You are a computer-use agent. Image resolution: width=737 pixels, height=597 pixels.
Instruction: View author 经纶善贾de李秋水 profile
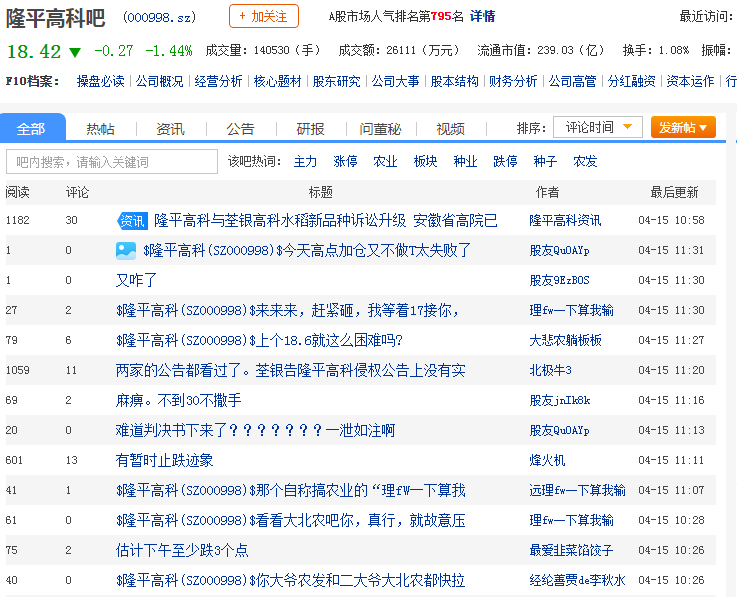tap(578, 581)
